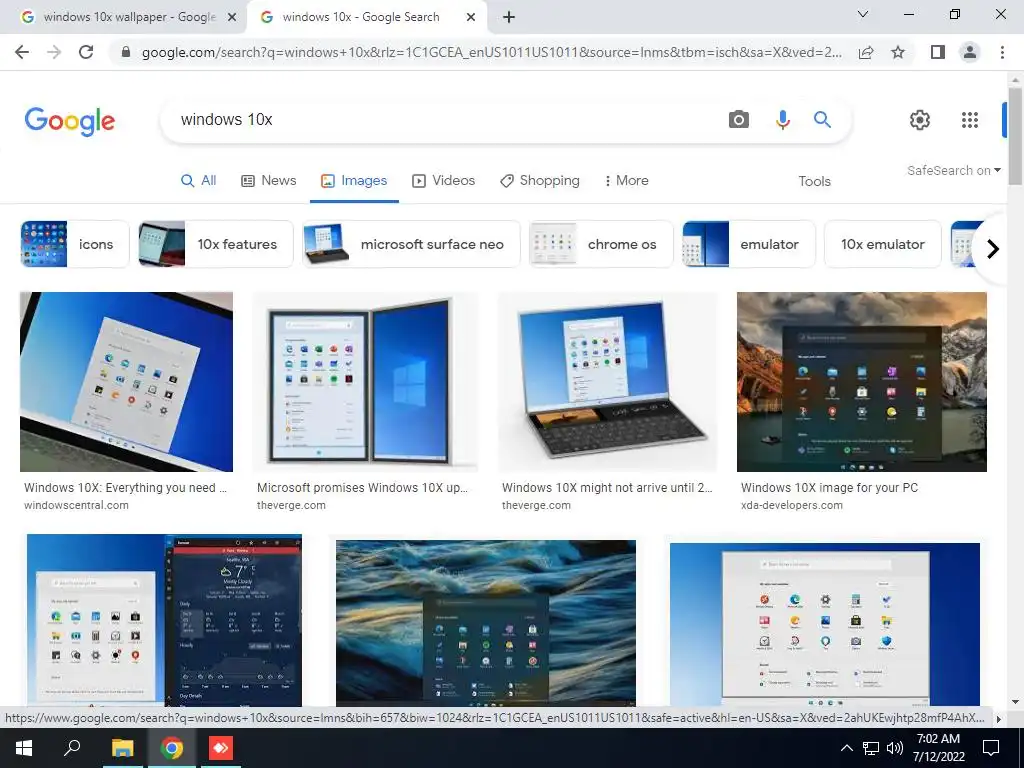Viewport: 1024px width, 768px height.
Task: Open Windows 10X image for your PC link
Action: [x=829, y=488]
